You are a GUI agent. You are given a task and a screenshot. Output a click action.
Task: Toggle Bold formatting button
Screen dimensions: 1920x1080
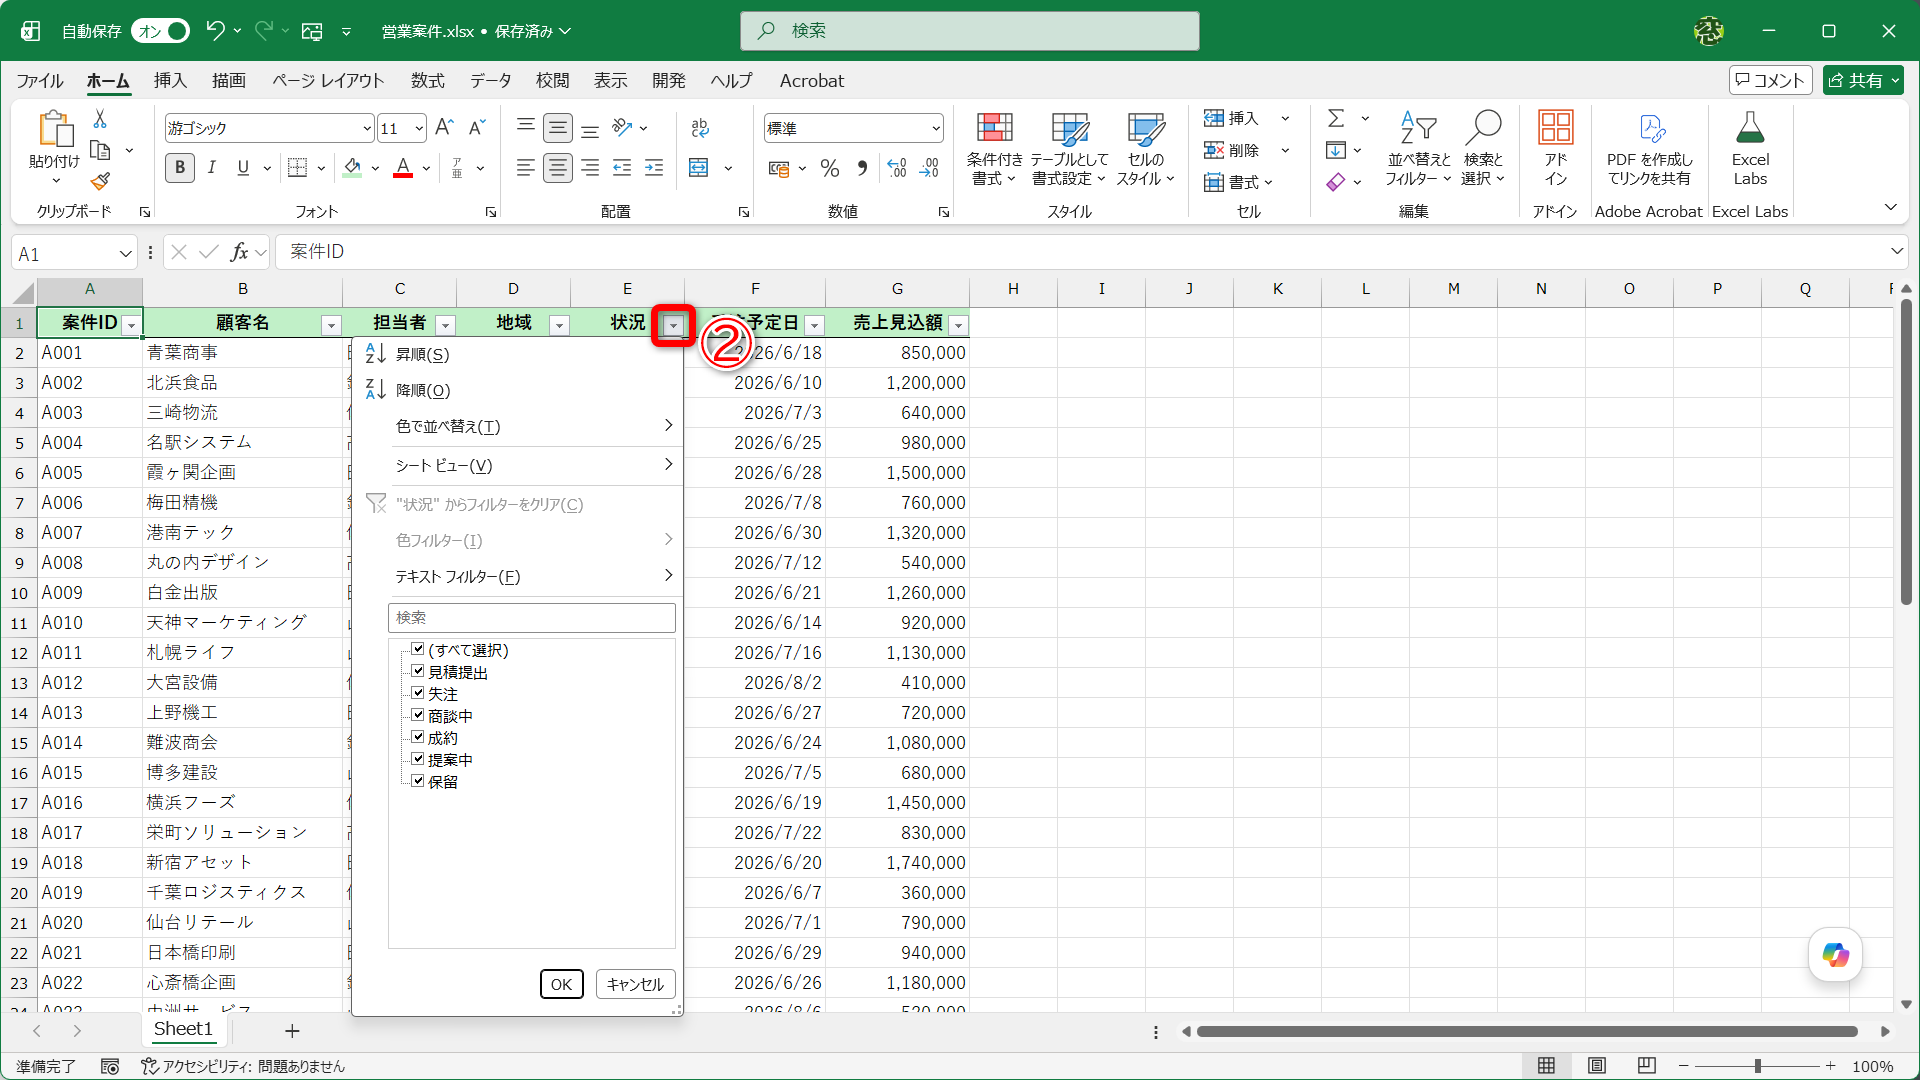coord(180,168)
